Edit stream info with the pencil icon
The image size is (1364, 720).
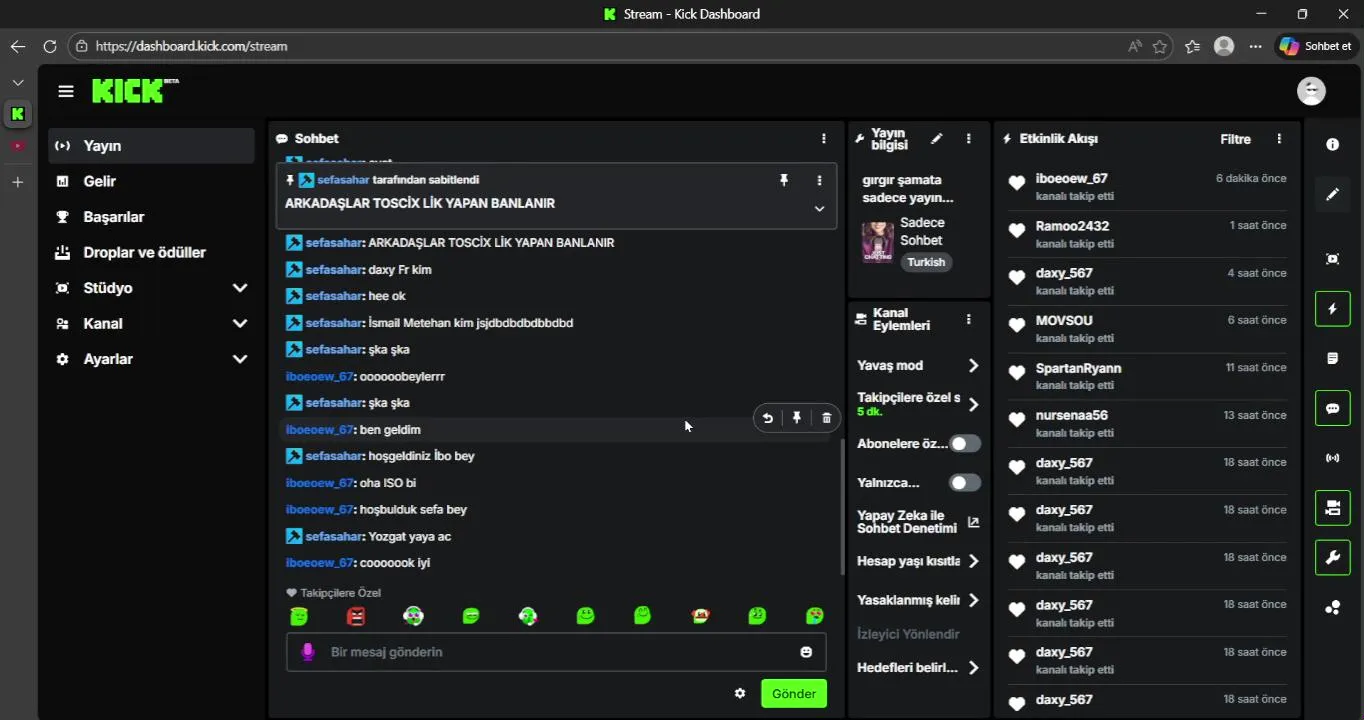[x=937, y=139]
